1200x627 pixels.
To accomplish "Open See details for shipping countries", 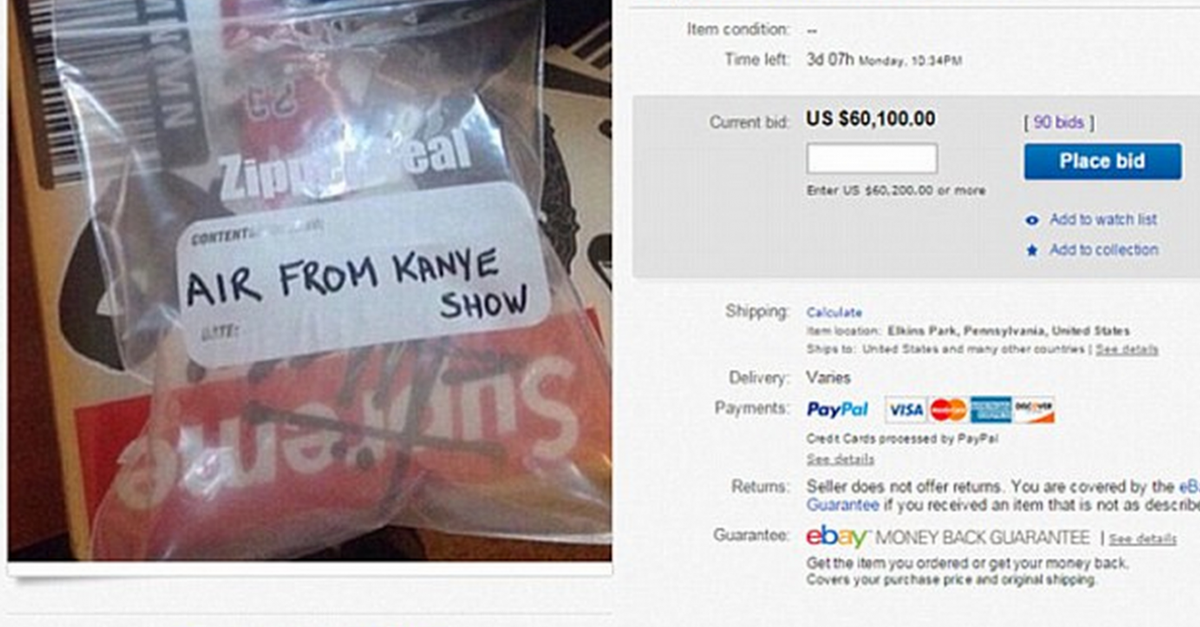I will point(1127,349).
